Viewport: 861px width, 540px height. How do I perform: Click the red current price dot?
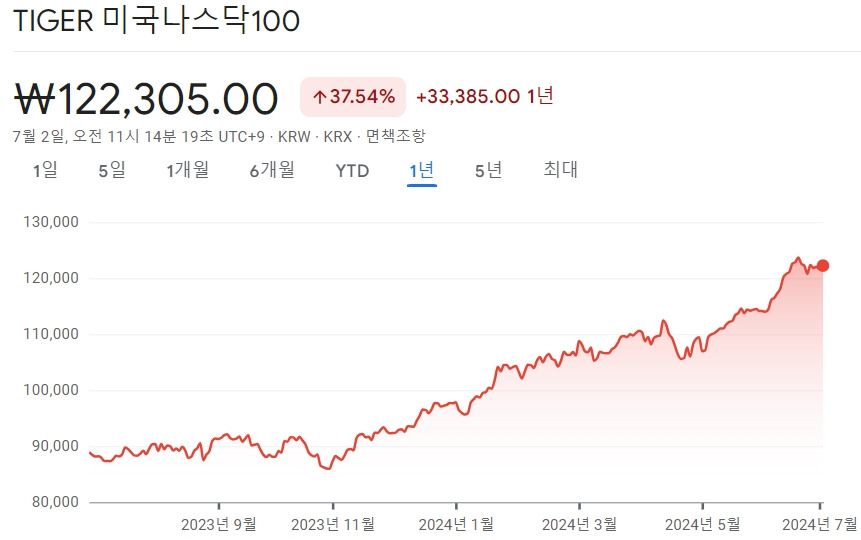pyautogui.click(x=823, y=266)
